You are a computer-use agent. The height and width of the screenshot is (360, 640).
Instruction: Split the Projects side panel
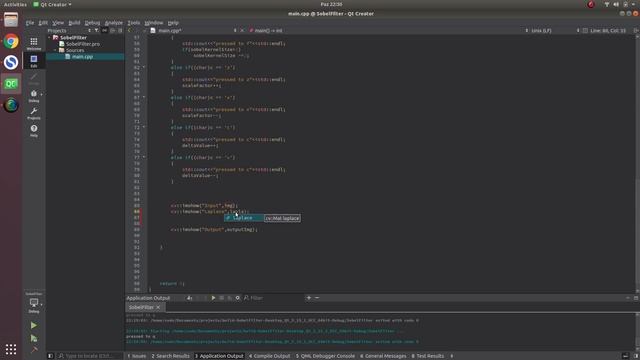pyautogui.click(x=113, y=31)
